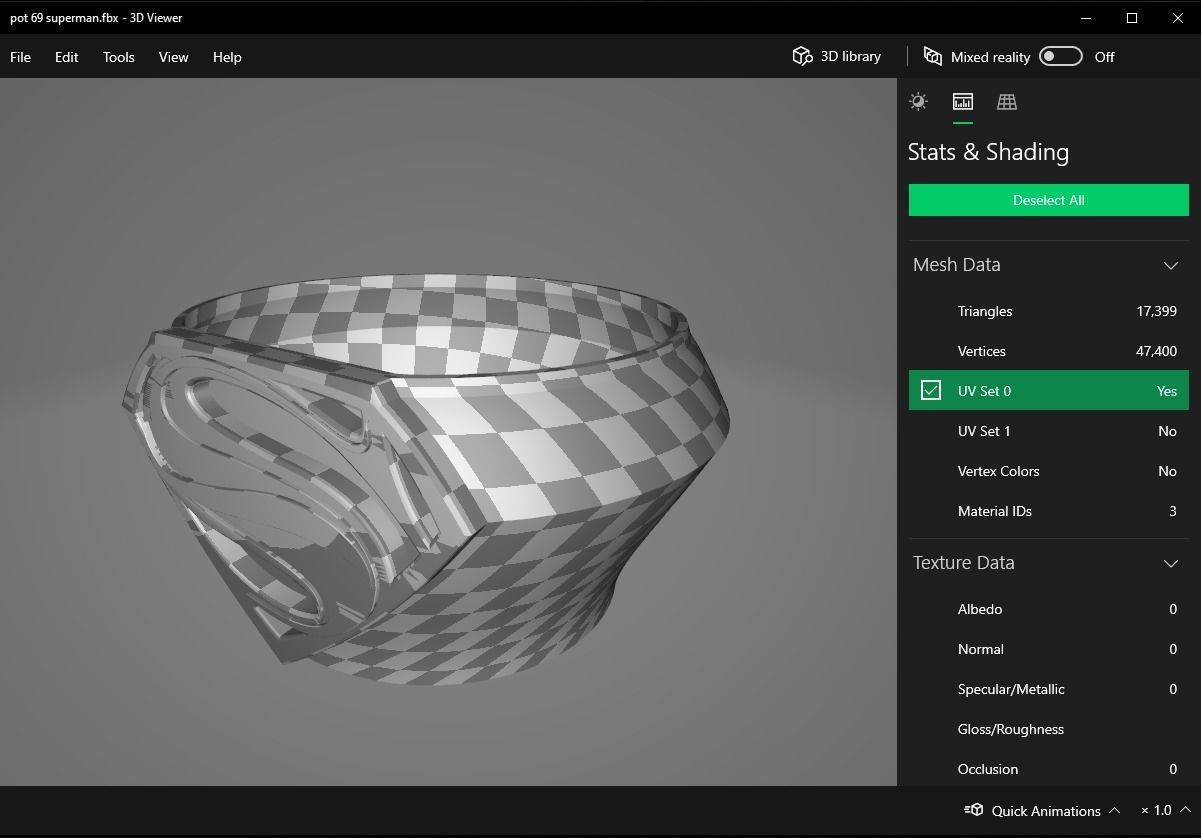The height and width of the screenshot is (838, 1201).
Task: Click the Mixed reality icon
Action: coord(932,56)
